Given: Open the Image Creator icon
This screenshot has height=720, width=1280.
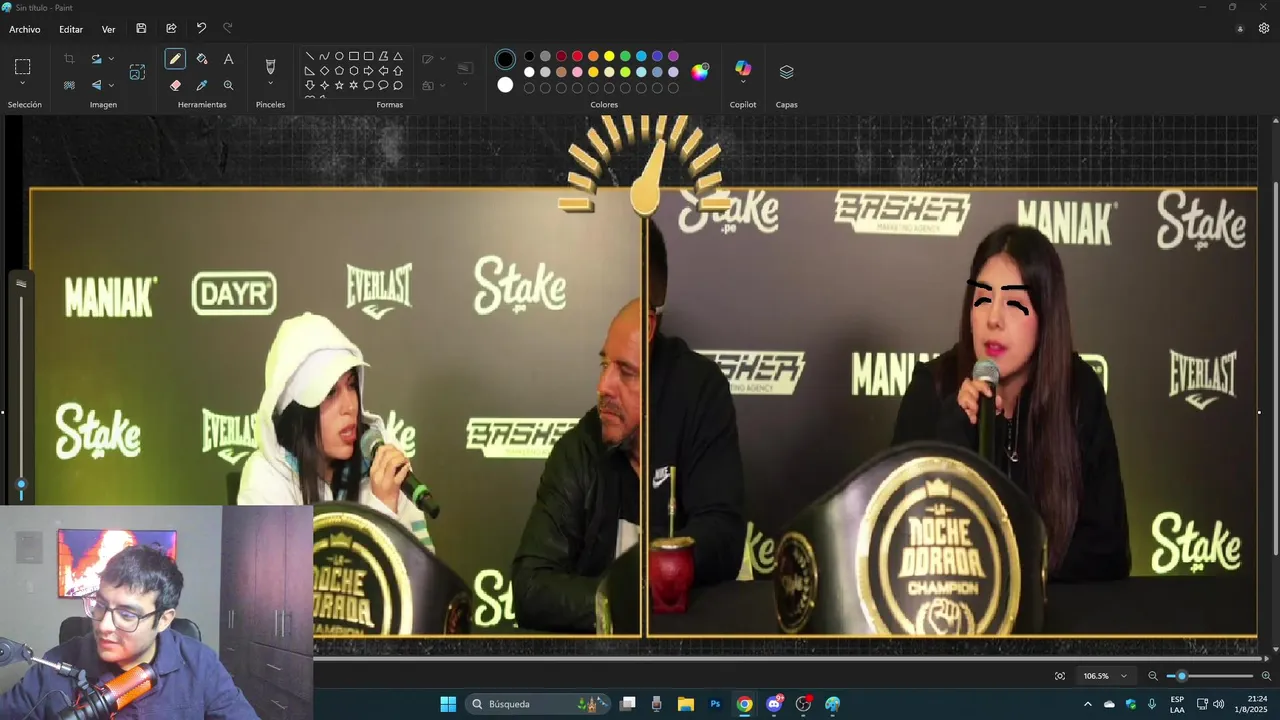Looking at the screenshot, I should point(137,72).
